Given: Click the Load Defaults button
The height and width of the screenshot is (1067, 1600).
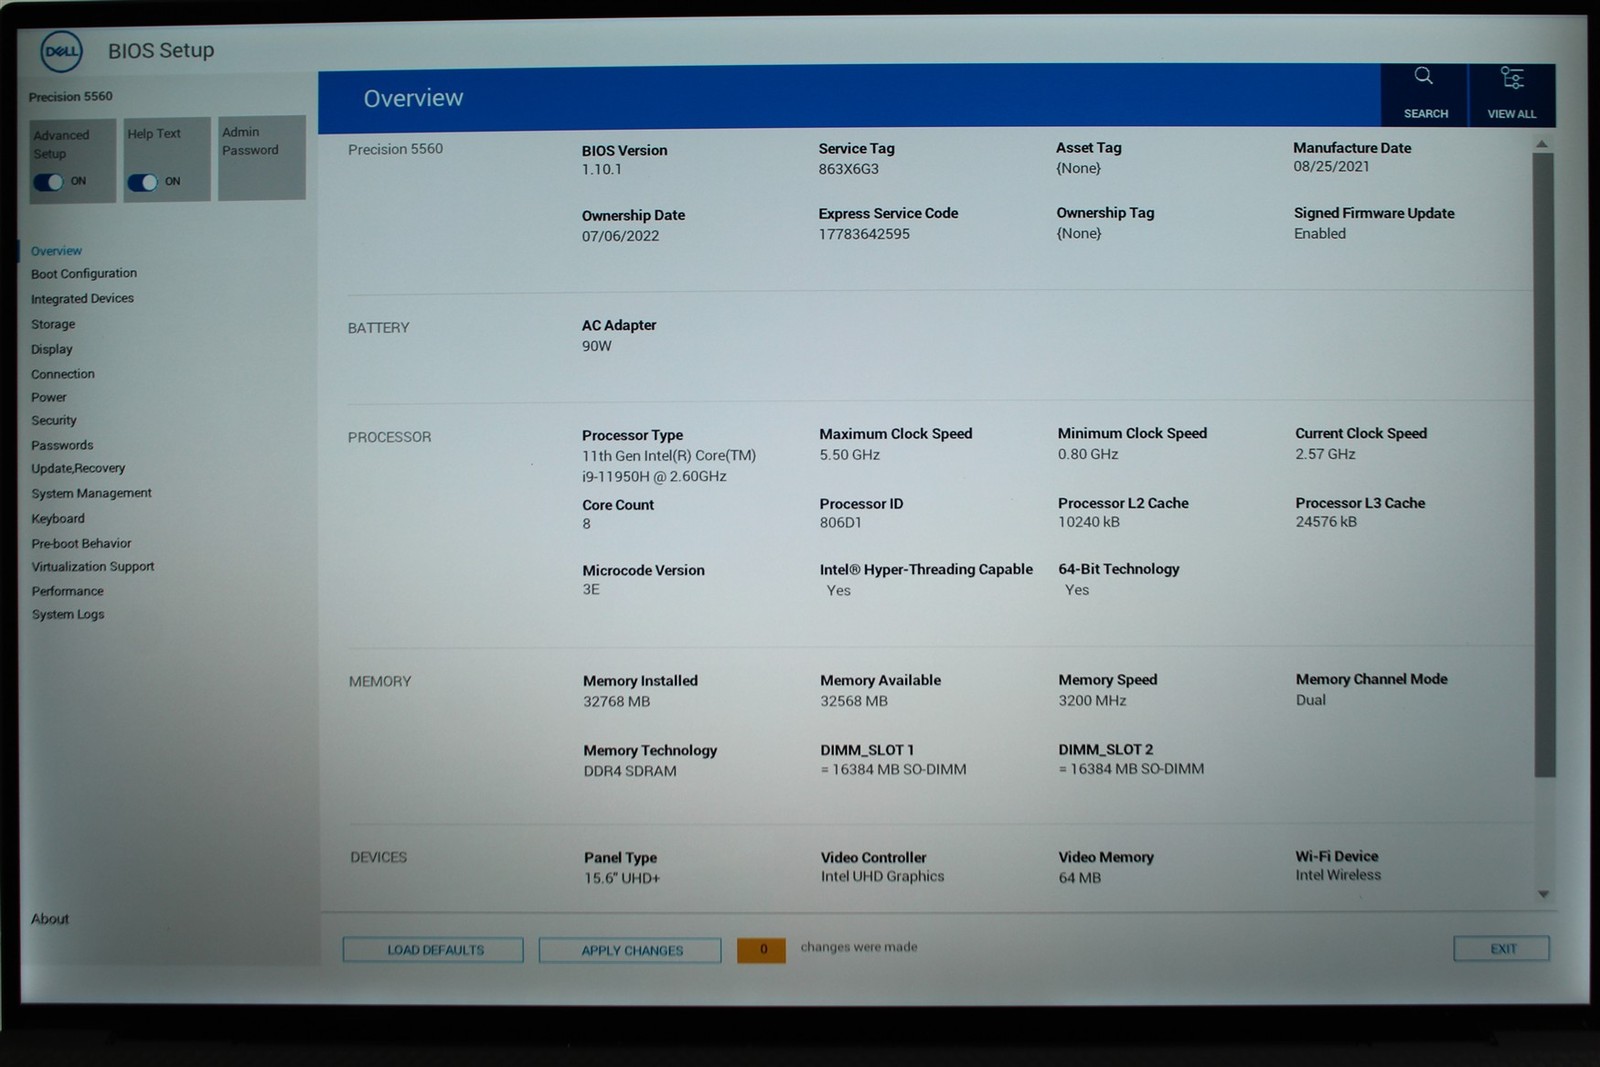Looking at the screenshot, I should click(x=433, y=950).
